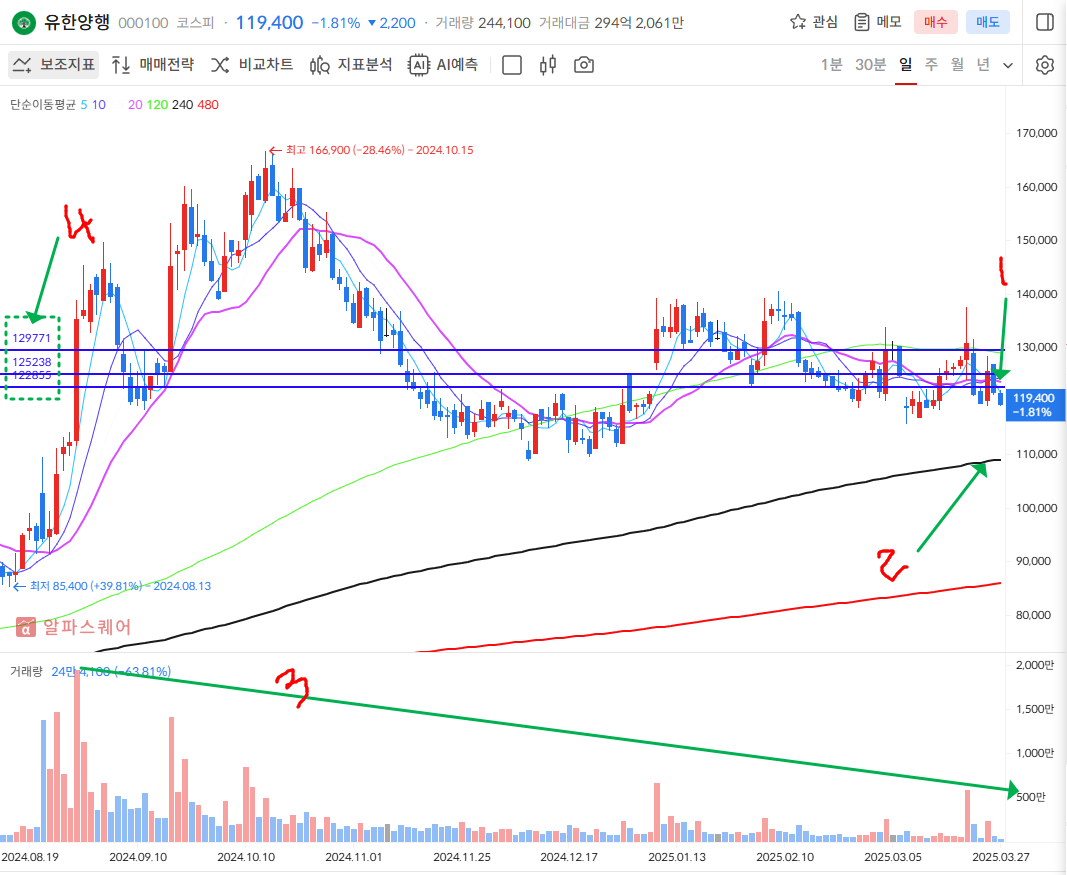The width and height of the screenshot is (1067, 875).
Task: Select the 월 monthly timeframe
Action: [x=957, y=65]
